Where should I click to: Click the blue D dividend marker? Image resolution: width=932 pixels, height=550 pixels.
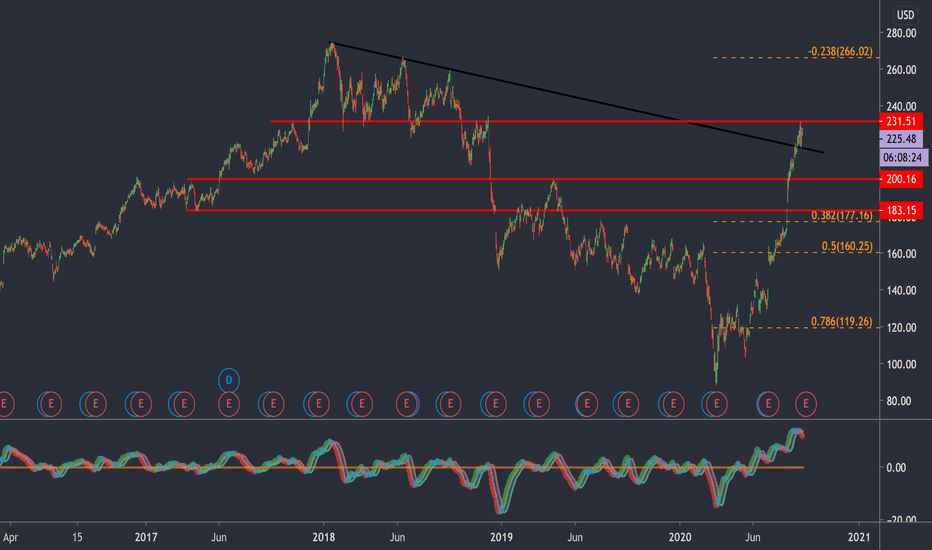point(229,381)
